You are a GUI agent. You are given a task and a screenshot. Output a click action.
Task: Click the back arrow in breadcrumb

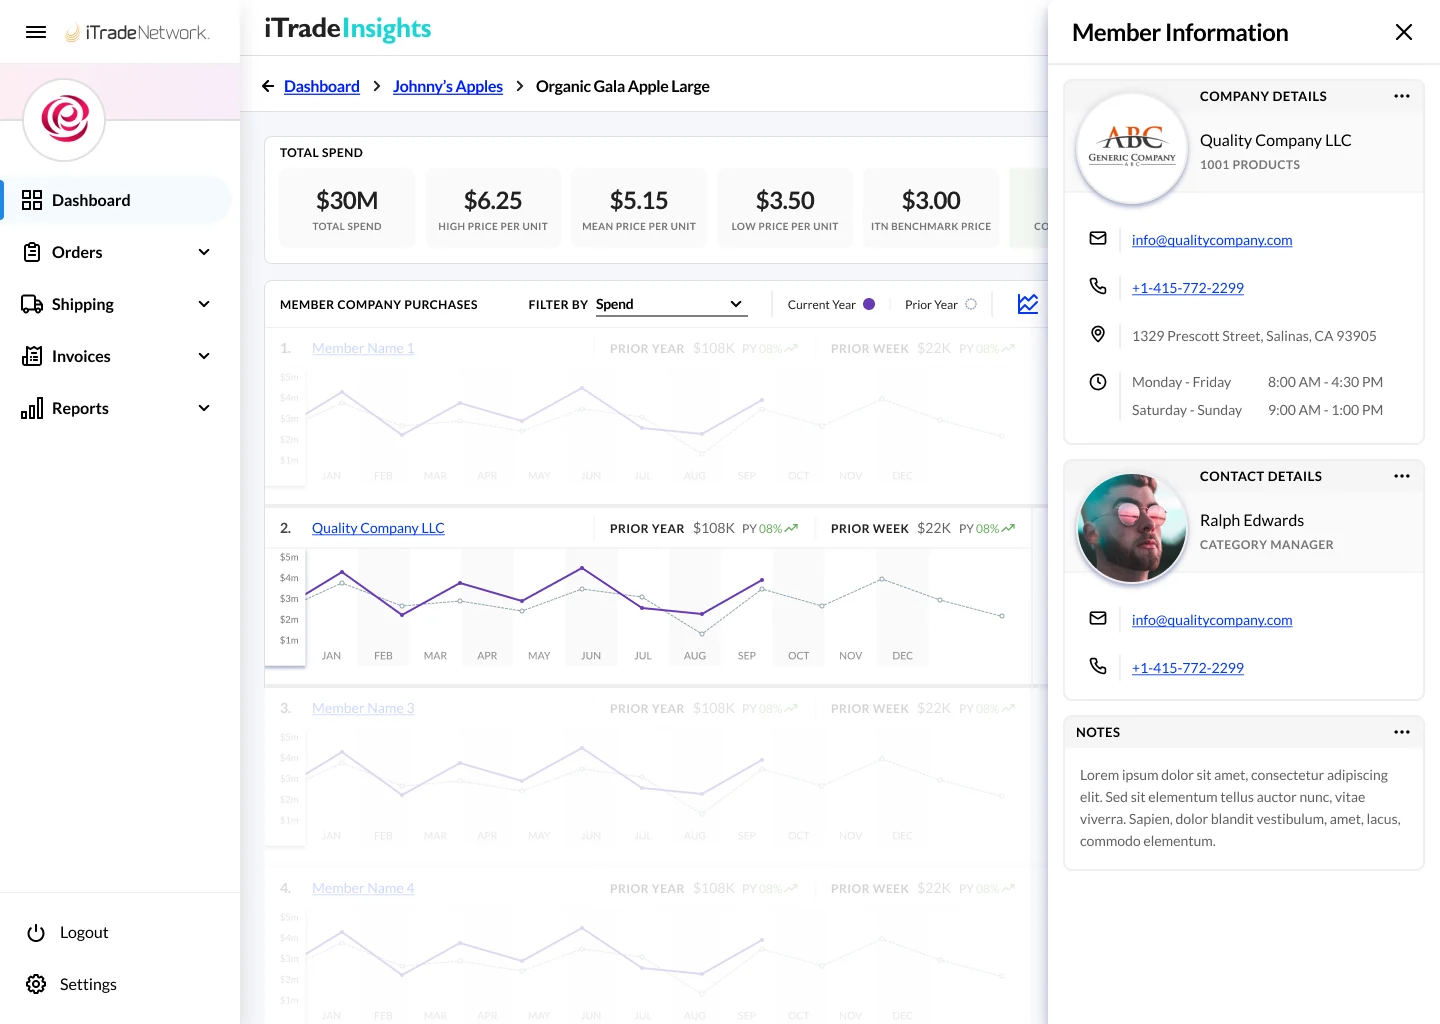tap(268, 86)
